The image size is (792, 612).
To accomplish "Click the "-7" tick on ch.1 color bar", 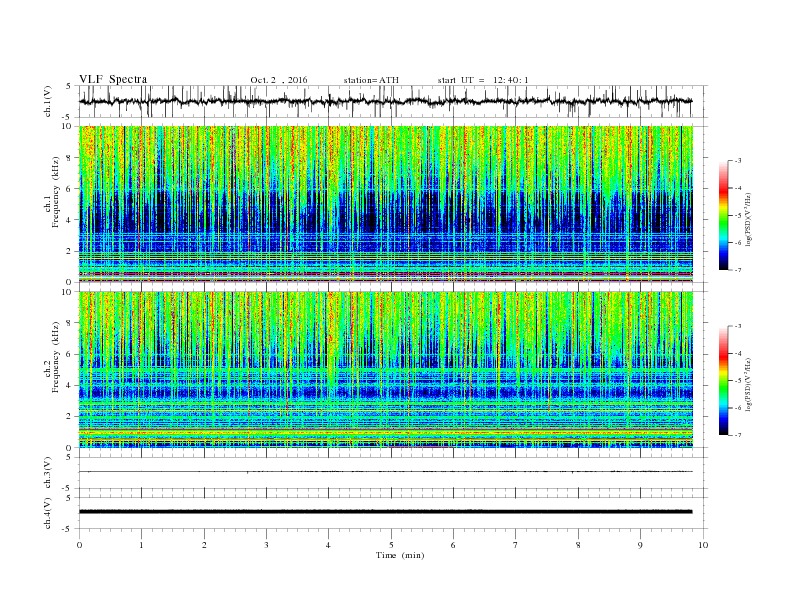I will [737, 270].
